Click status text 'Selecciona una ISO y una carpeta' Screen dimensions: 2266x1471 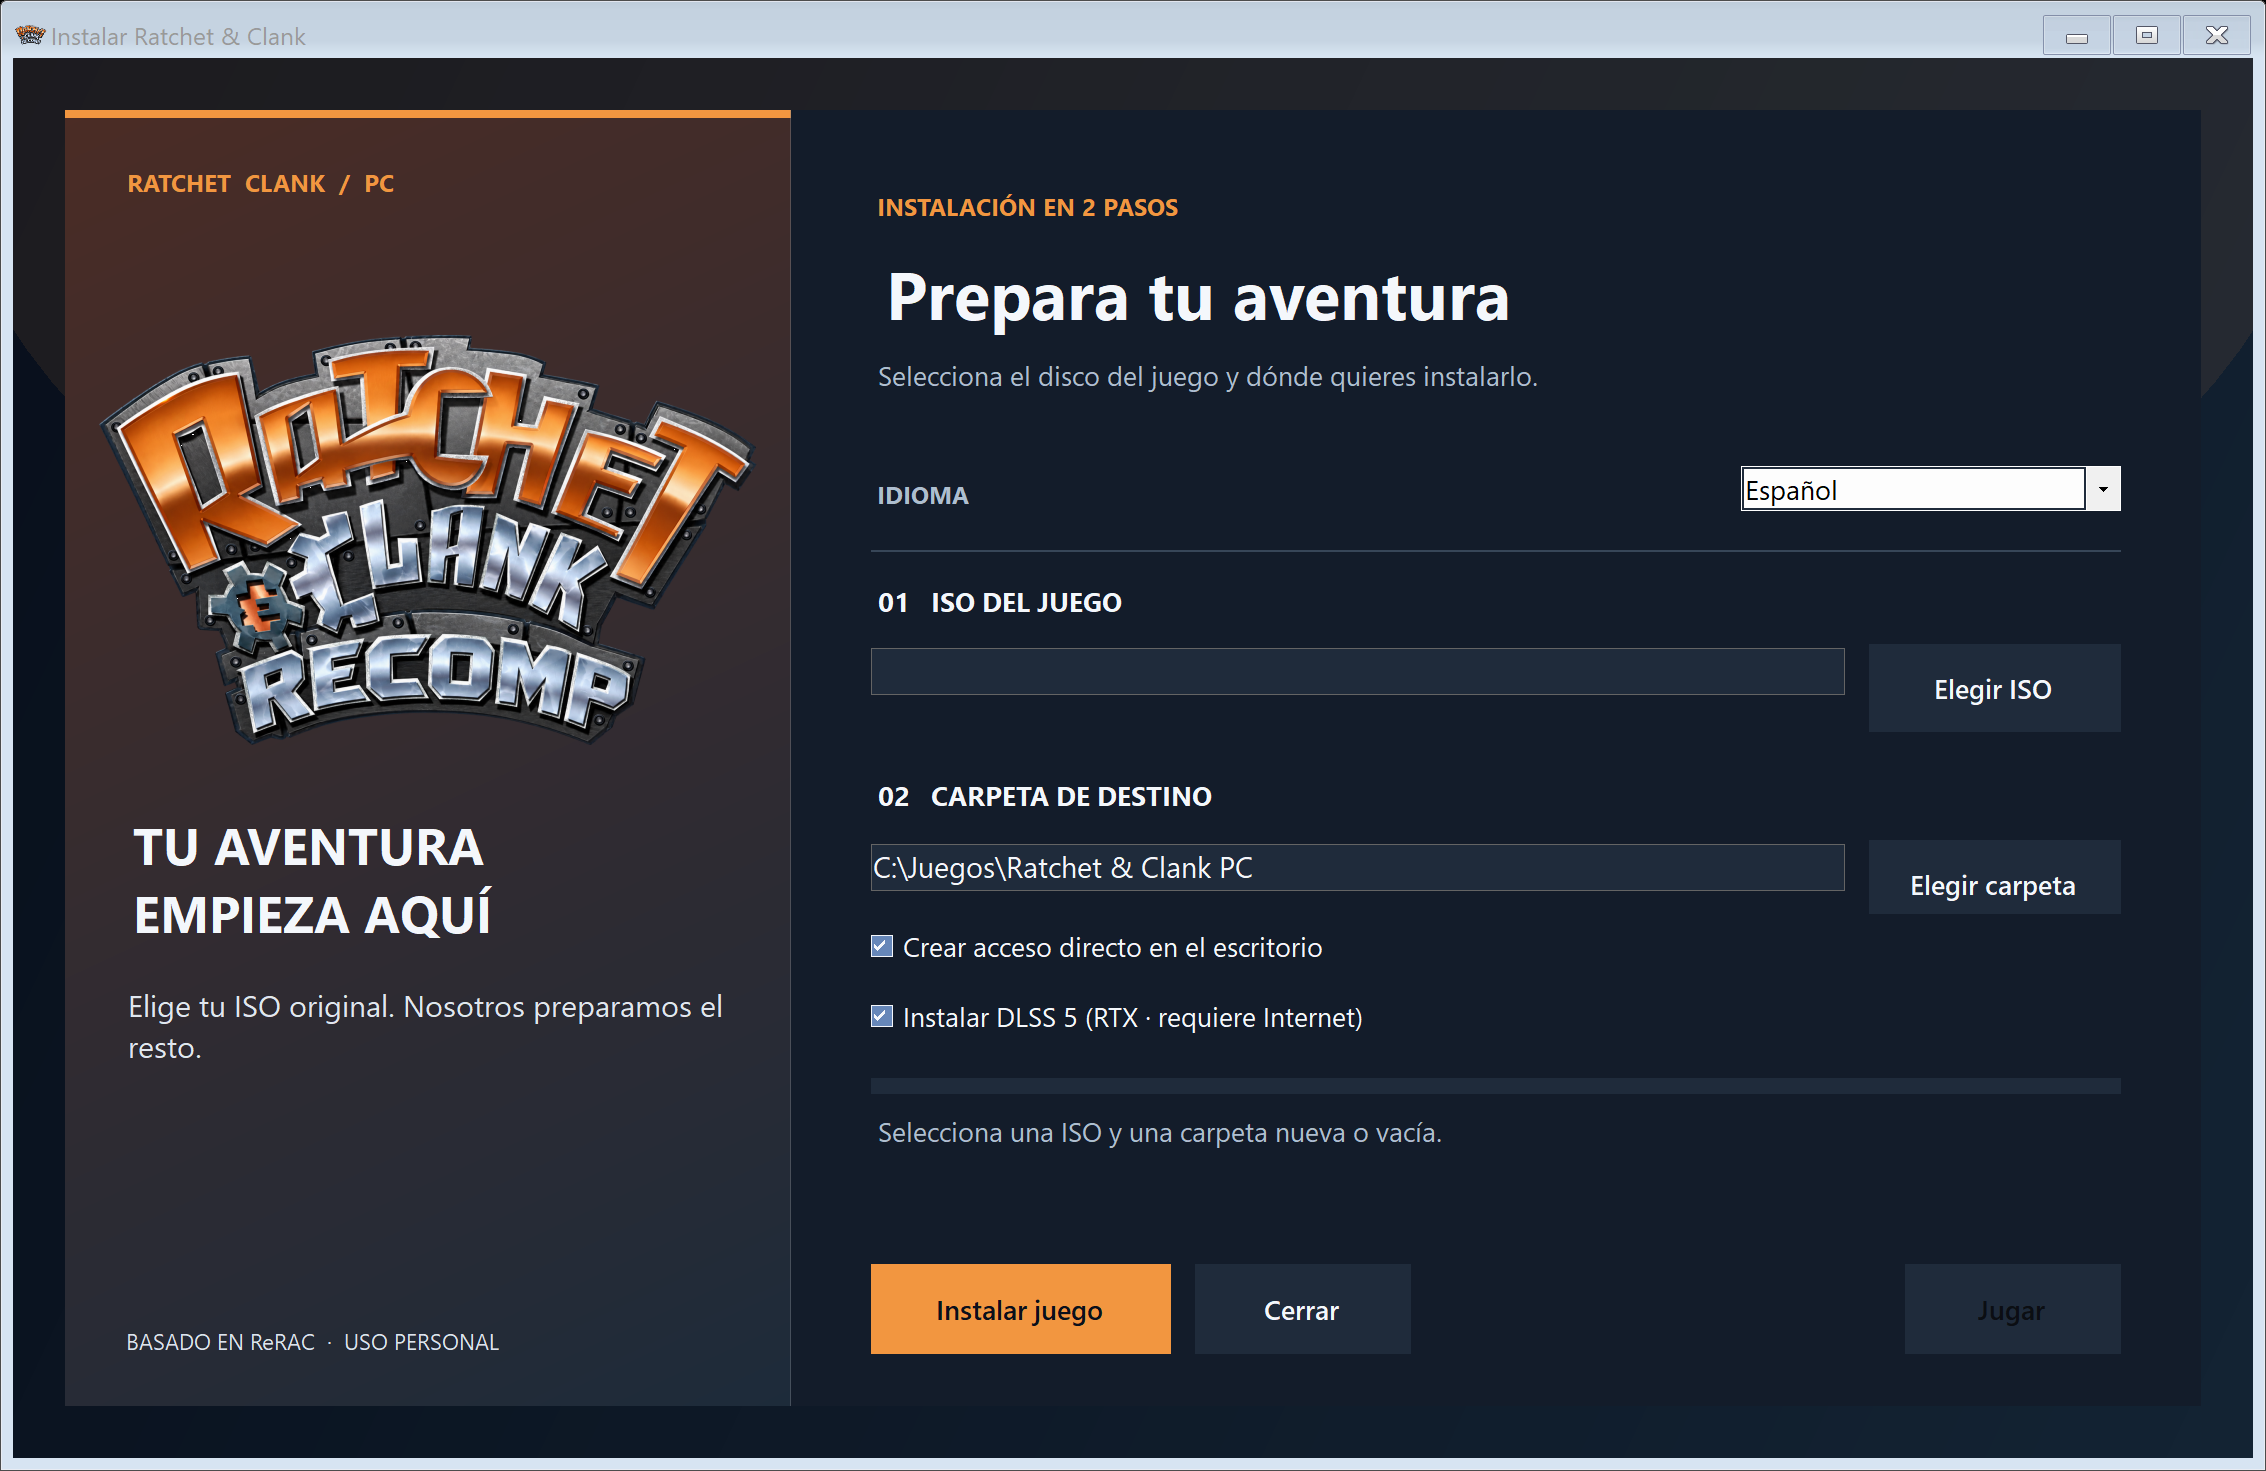[1160, 1133]
